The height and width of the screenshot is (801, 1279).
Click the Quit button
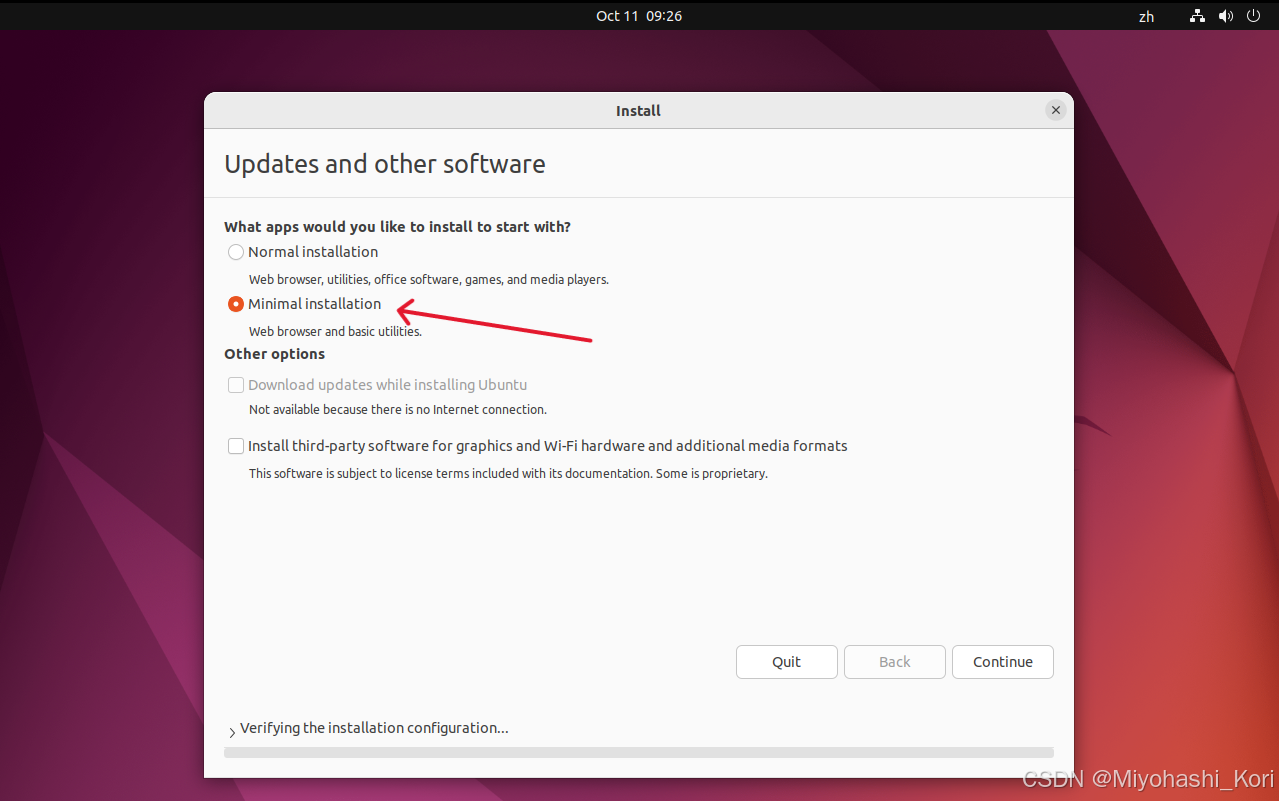coord(786,662)
